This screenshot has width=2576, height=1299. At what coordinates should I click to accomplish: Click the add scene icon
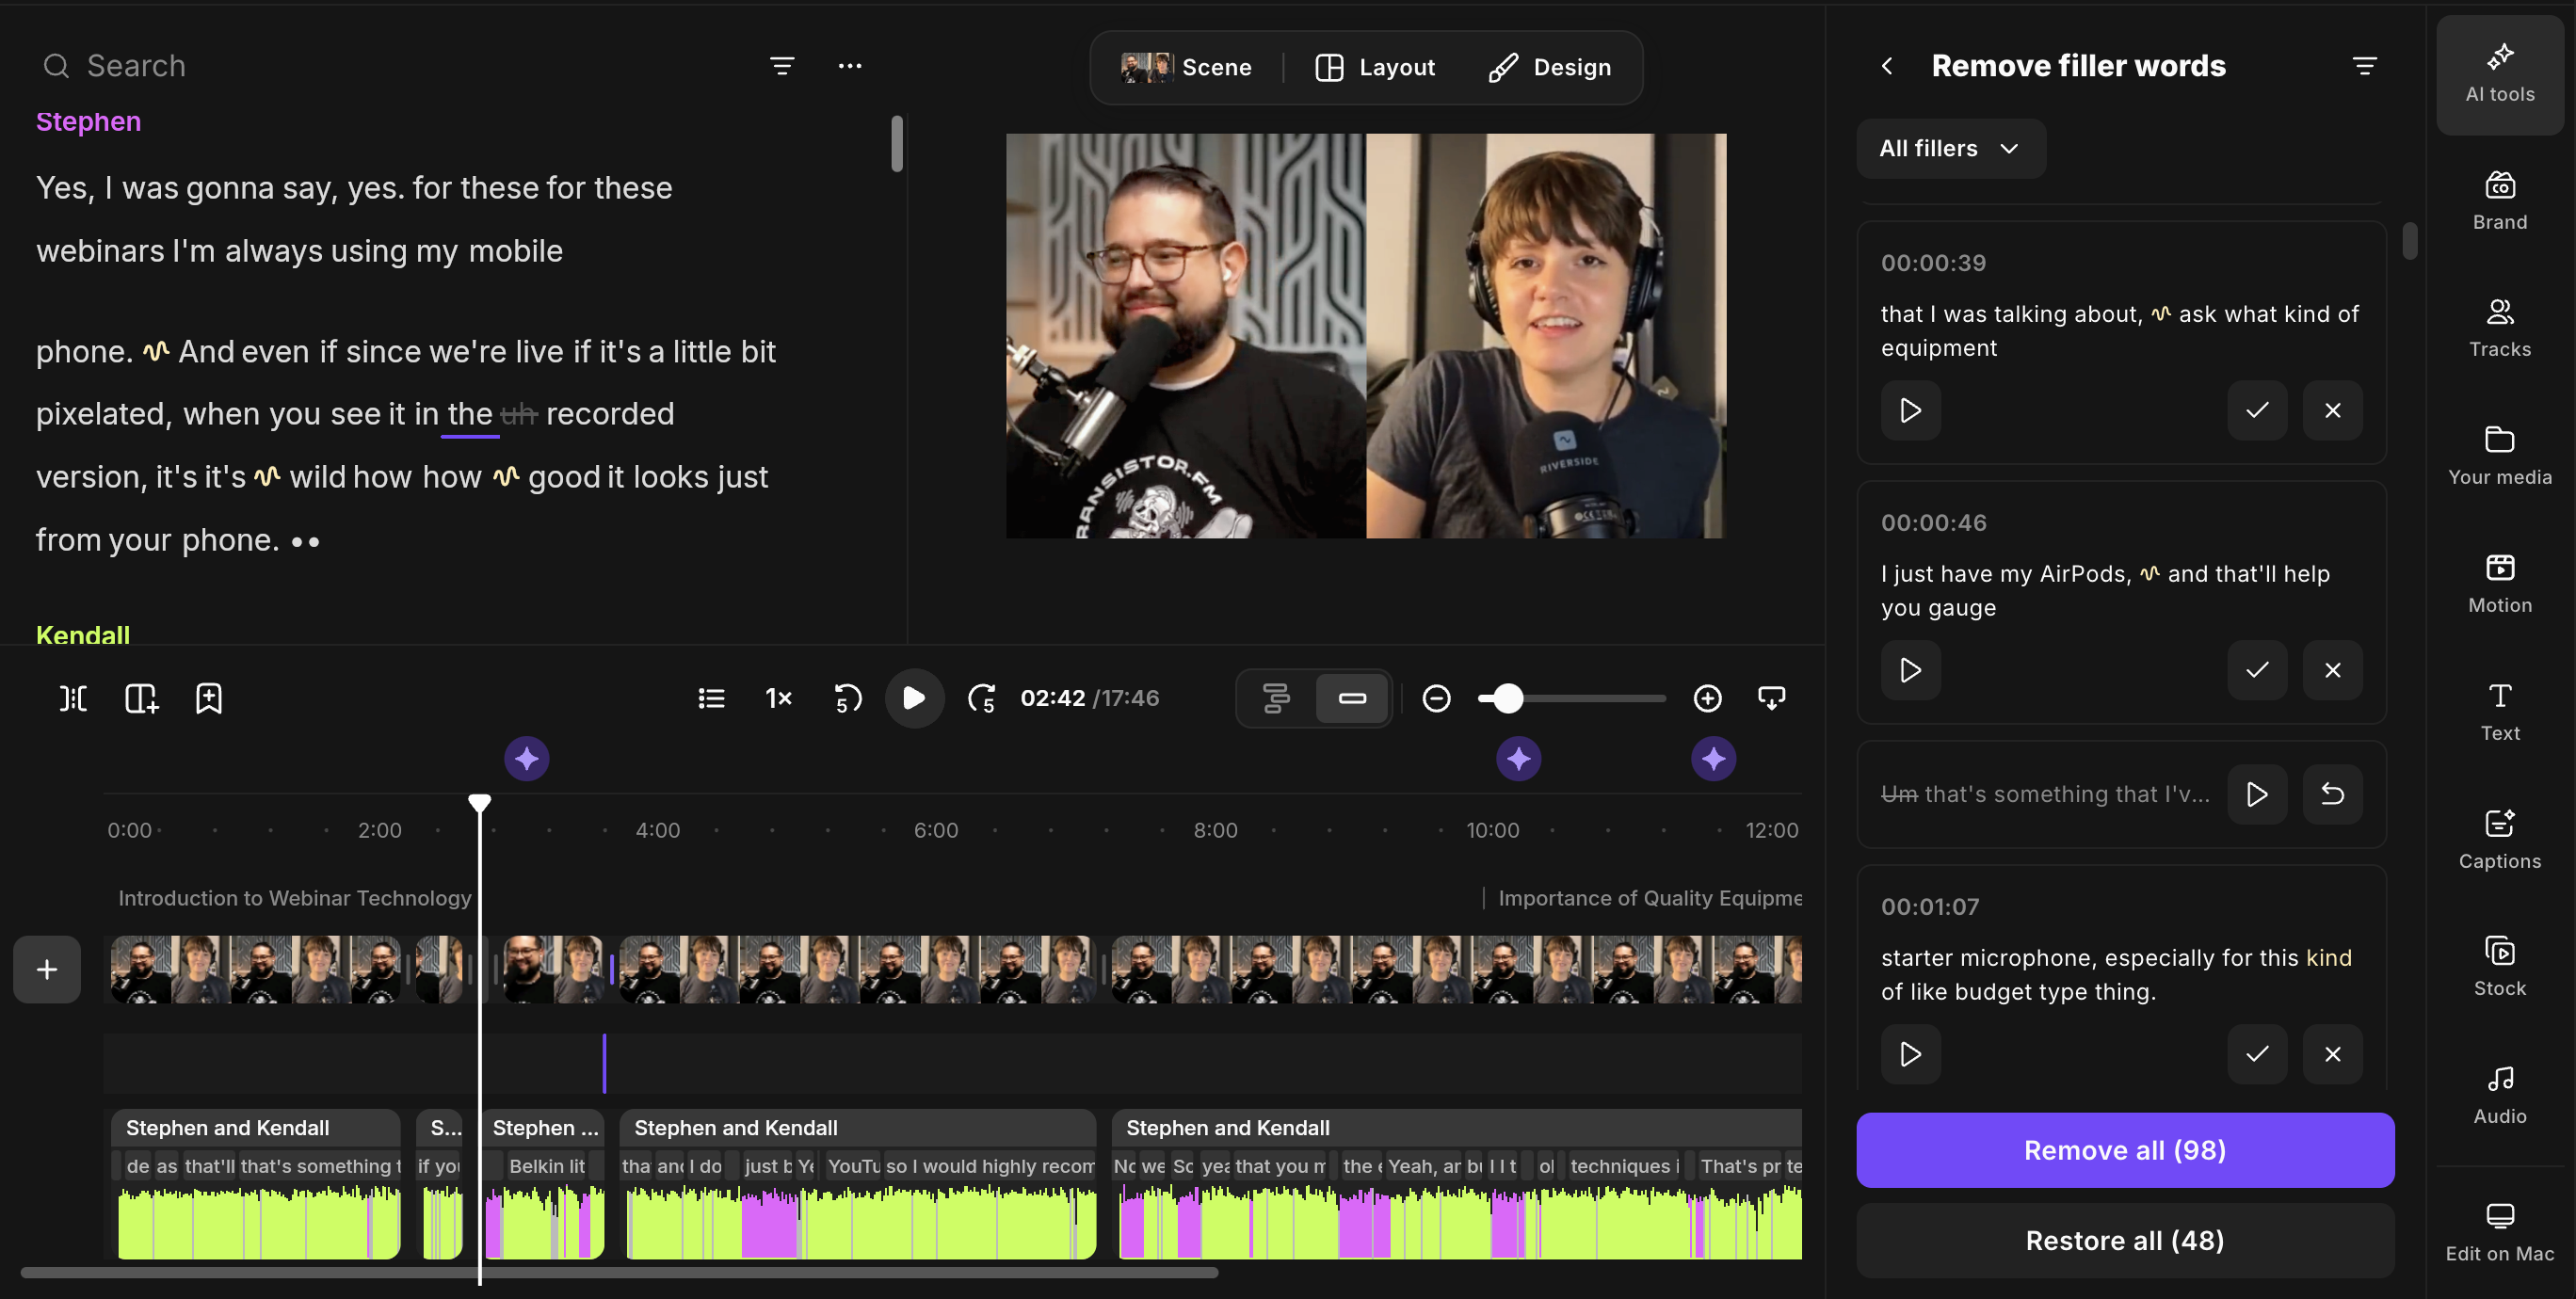point(141,698)
